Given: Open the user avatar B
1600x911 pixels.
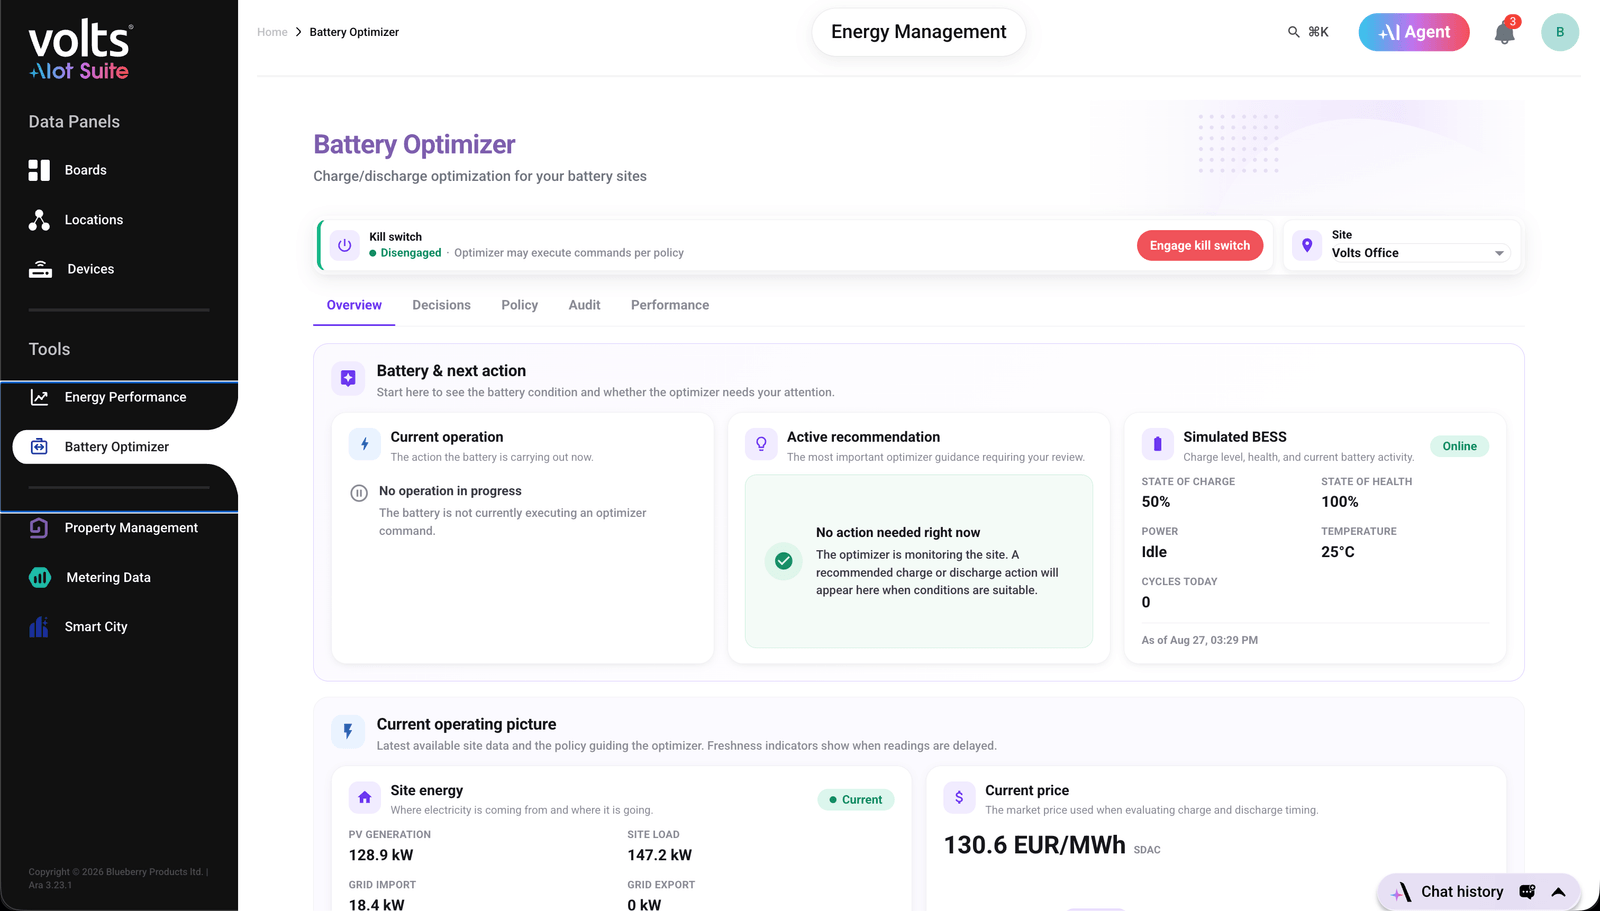Looking at the screenshot, I should (1560, 32).
